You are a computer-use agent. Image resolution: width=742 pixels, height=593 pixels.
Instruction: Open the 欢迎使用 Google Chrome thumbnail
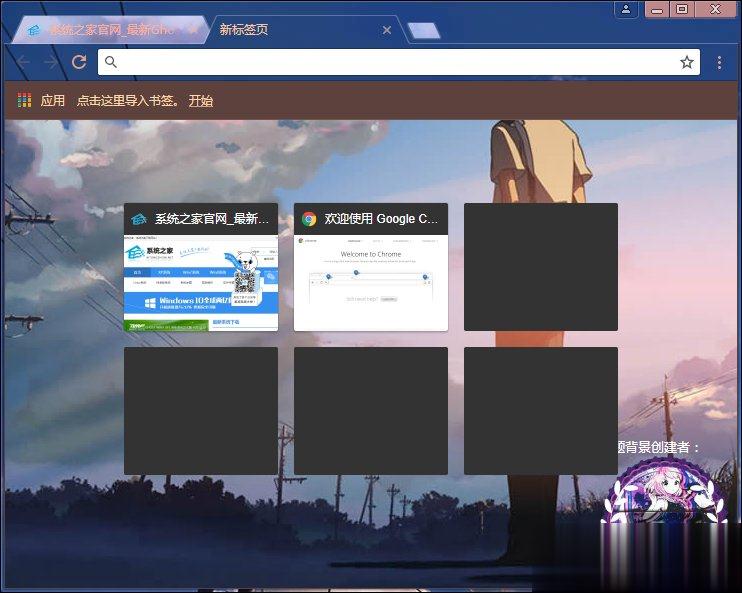[371, 267]
